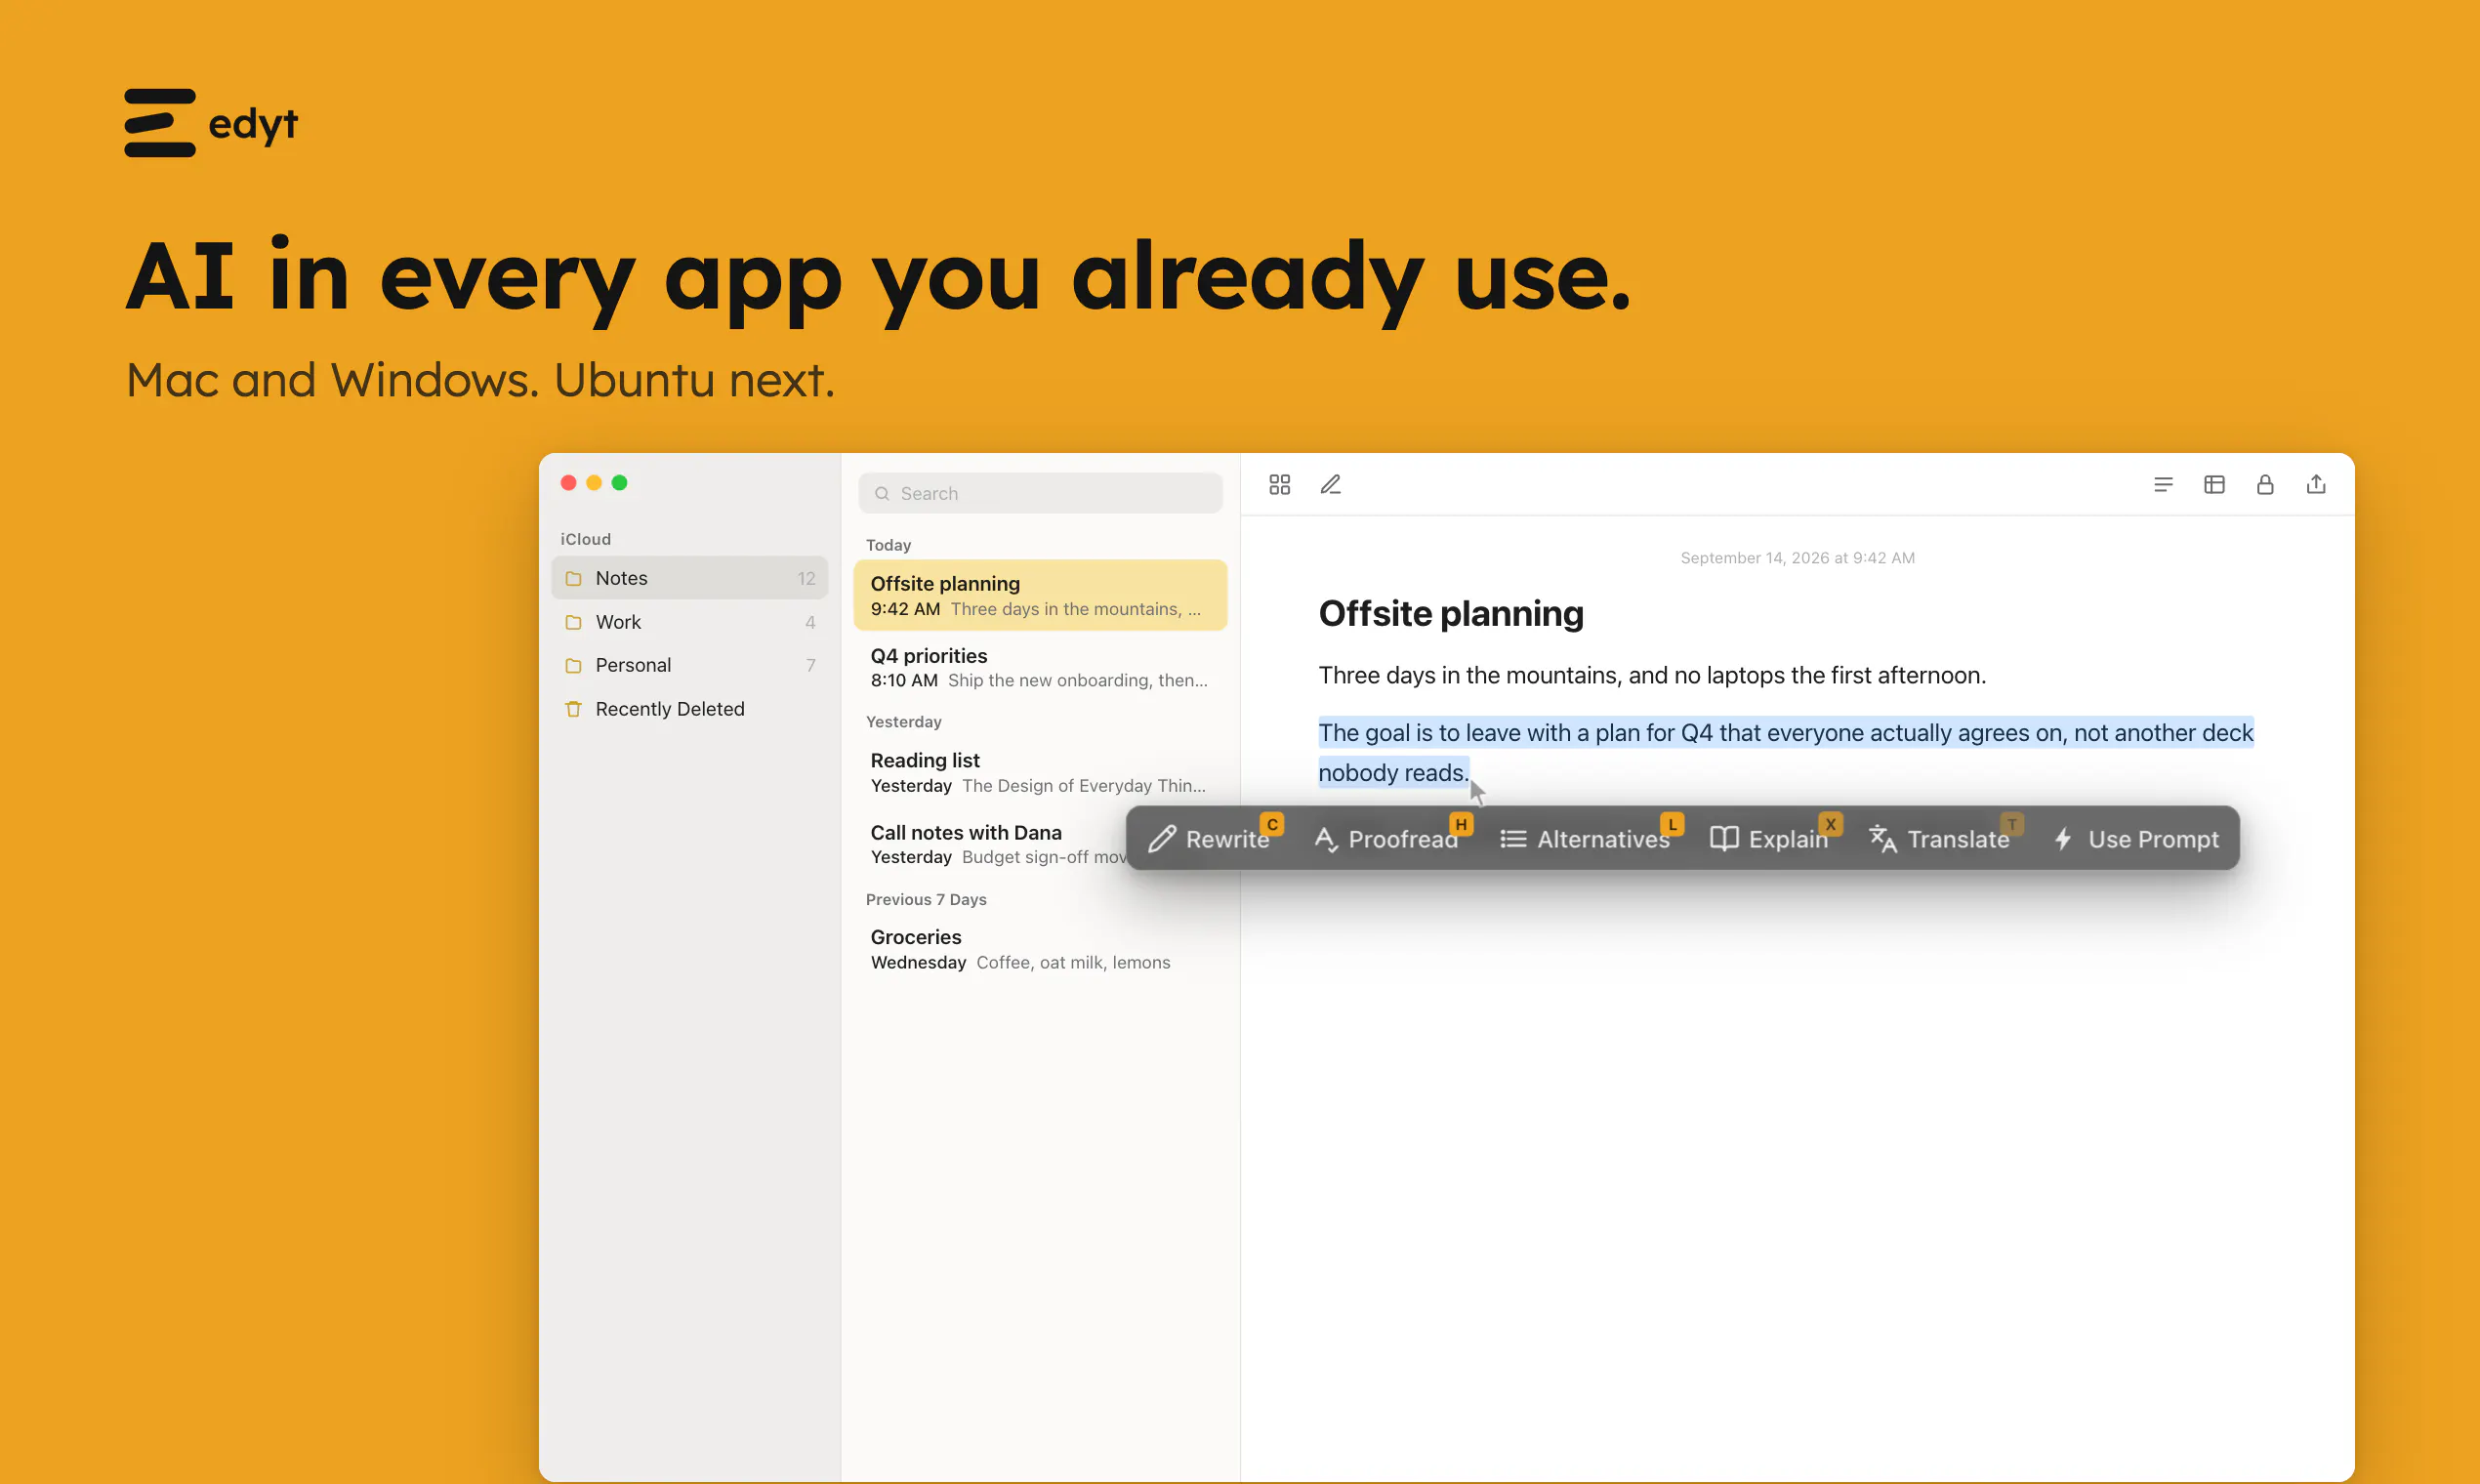Open the Recently Deleted trash folder
The width and height of the screenshot is (2480, 1484).
point(689,709)
